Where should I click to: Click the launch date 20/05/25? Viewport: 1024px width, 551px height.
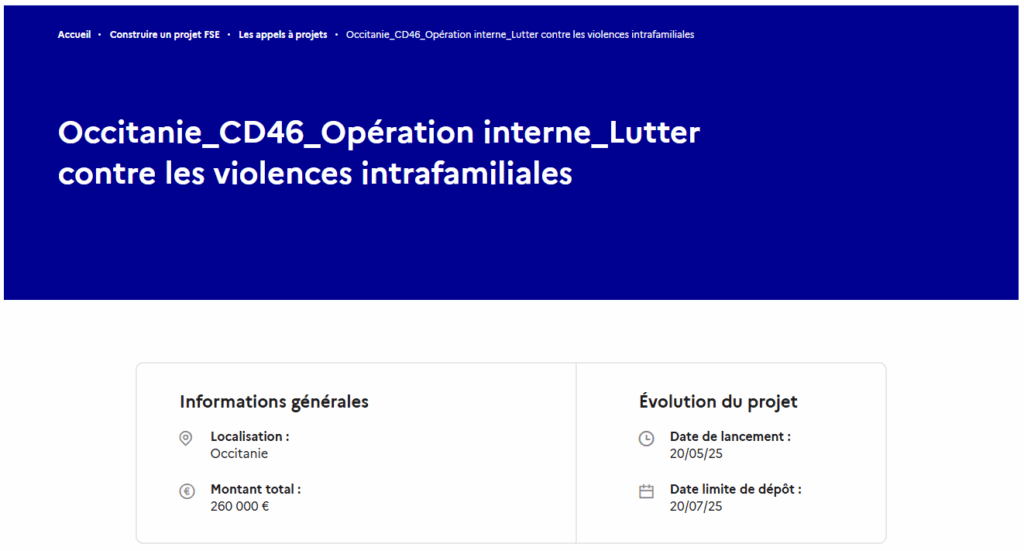click(x=696, y=453)
